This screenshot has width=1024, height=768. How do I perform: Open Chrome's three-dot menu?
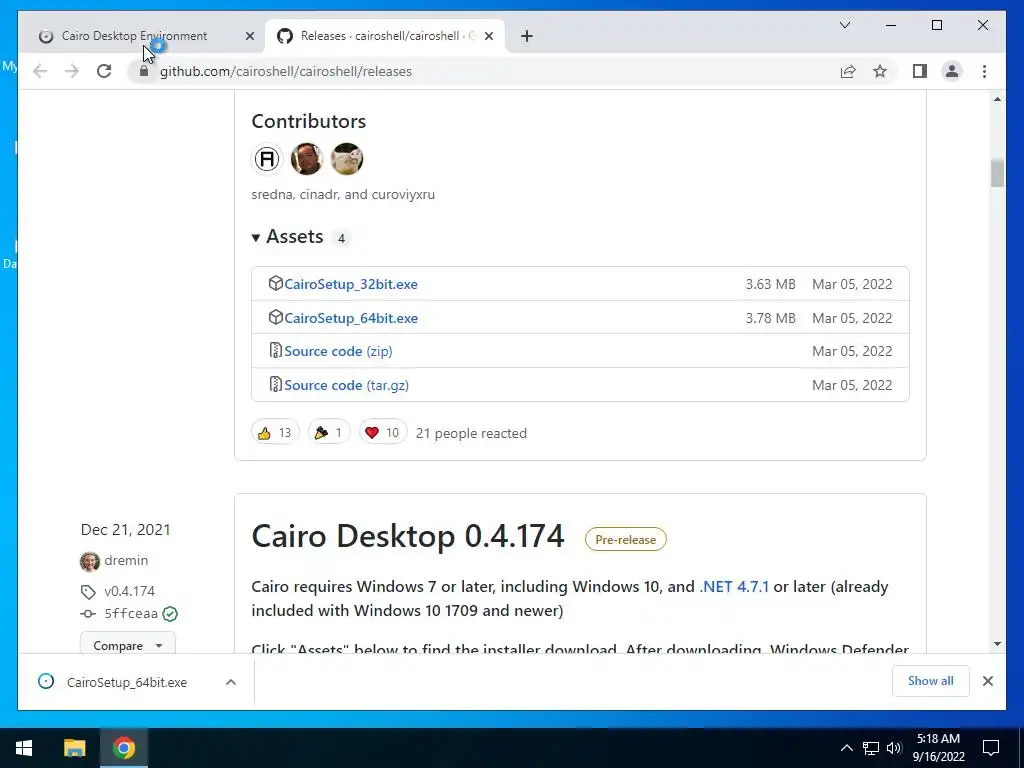point(984,71)
